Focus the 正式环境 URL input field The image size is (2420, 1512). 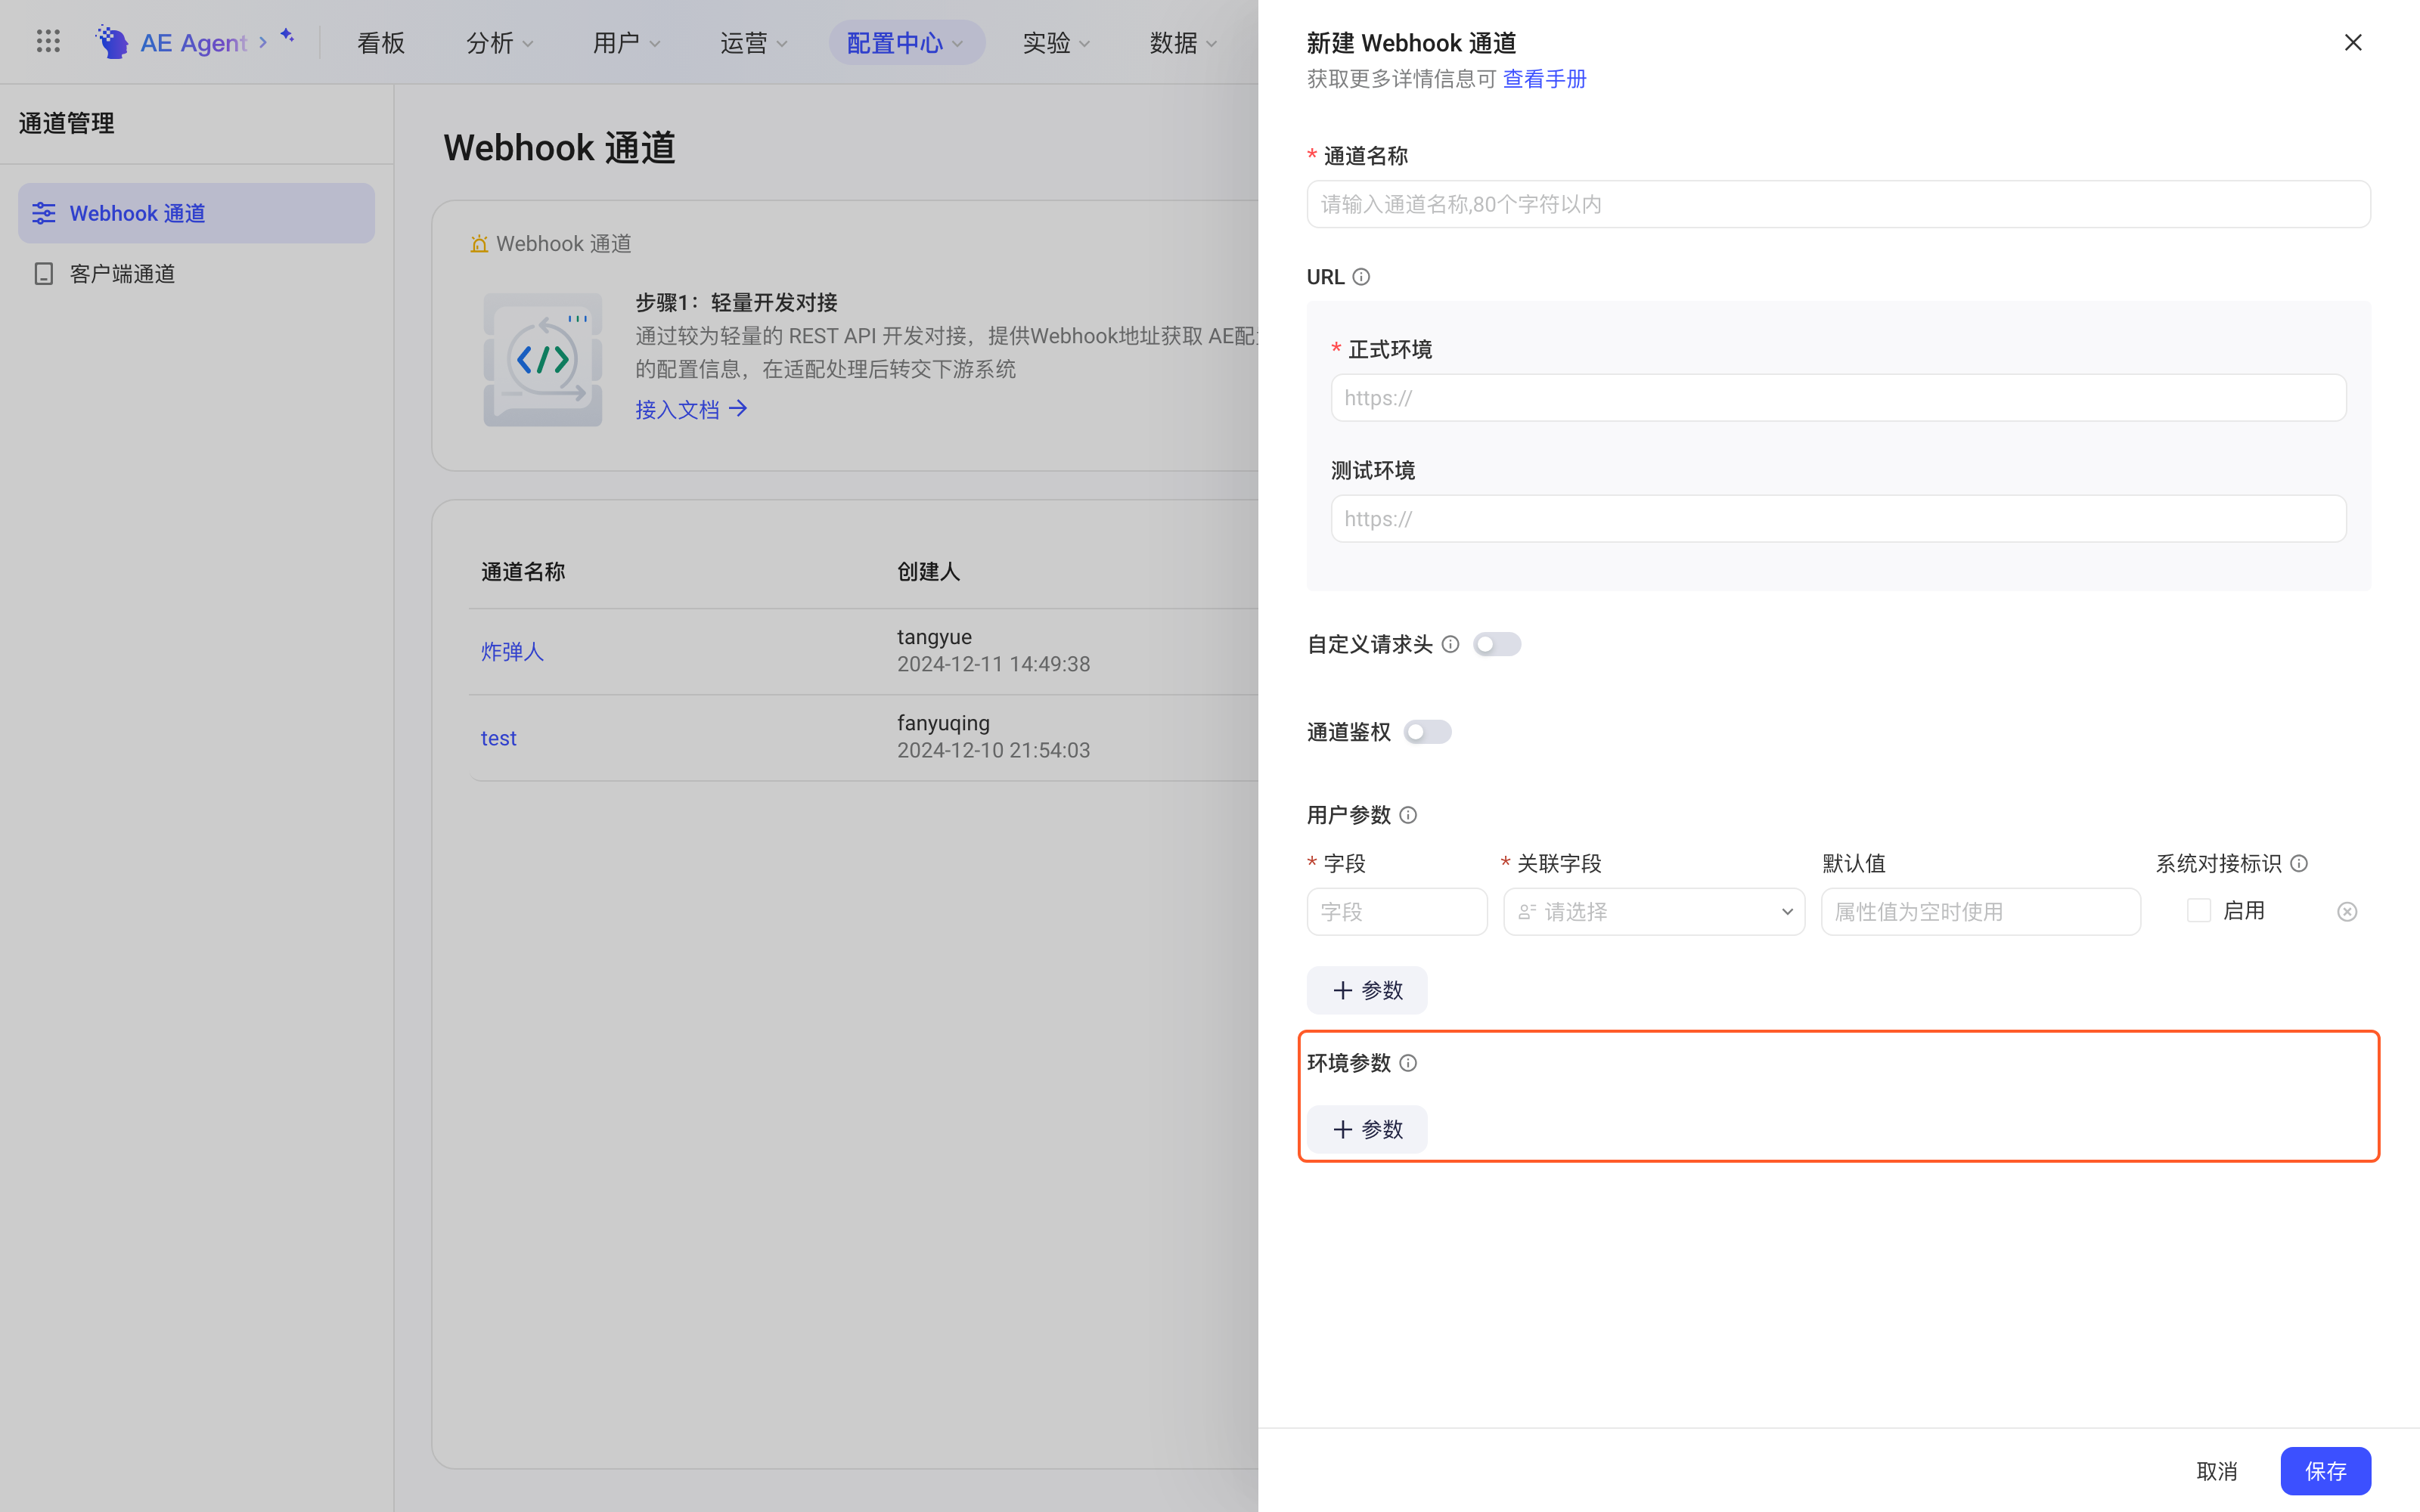(x=1838, y=398)
